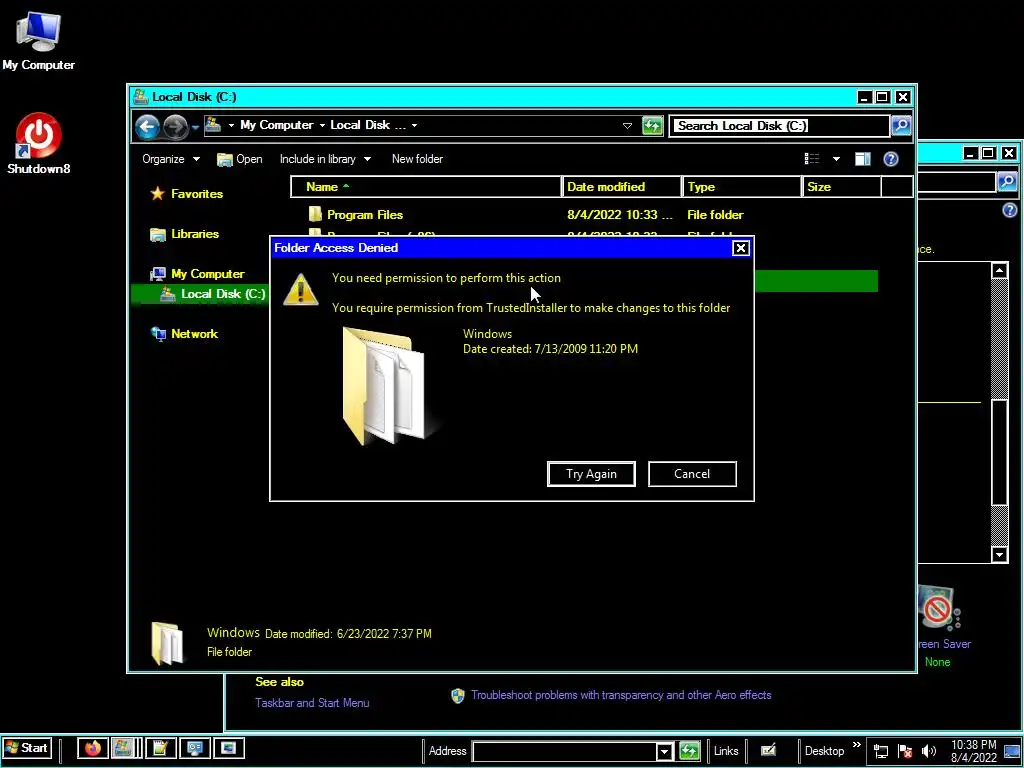The height and width of the screenshot is (768, 1024).
Task: Sort by Name column header
Action: pyautogui.click(x=426, y=187)
